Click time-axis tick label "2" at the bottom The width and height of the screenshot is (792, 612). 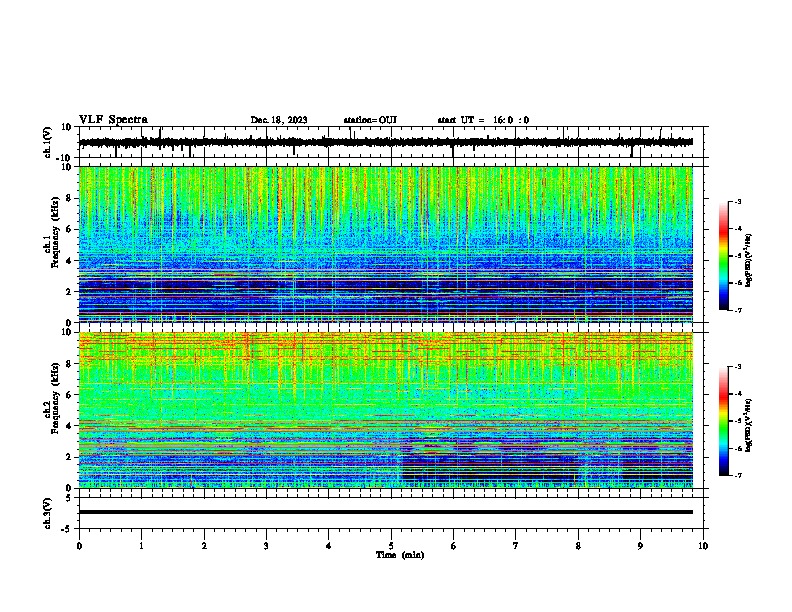(204, 546)
